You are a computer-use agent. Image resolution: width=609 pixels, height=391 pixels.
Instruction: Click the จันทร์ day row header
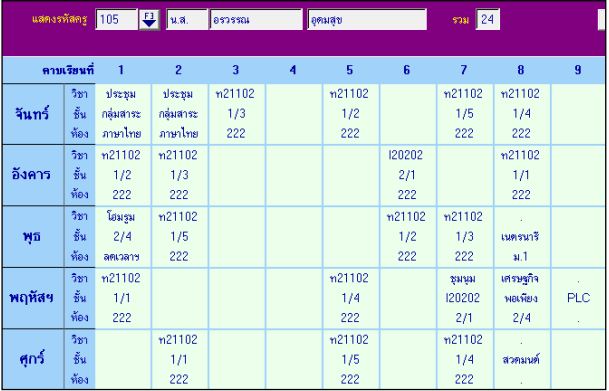(x=33, y=114)
